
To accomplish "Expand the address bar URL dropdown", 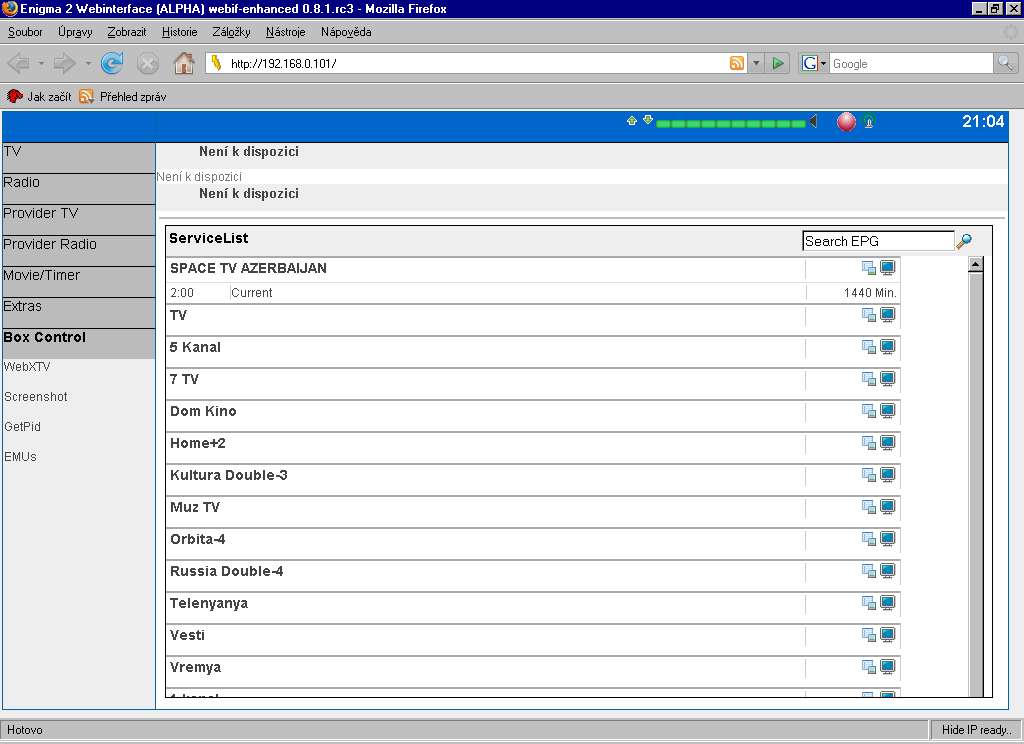I will coord(756,63).
